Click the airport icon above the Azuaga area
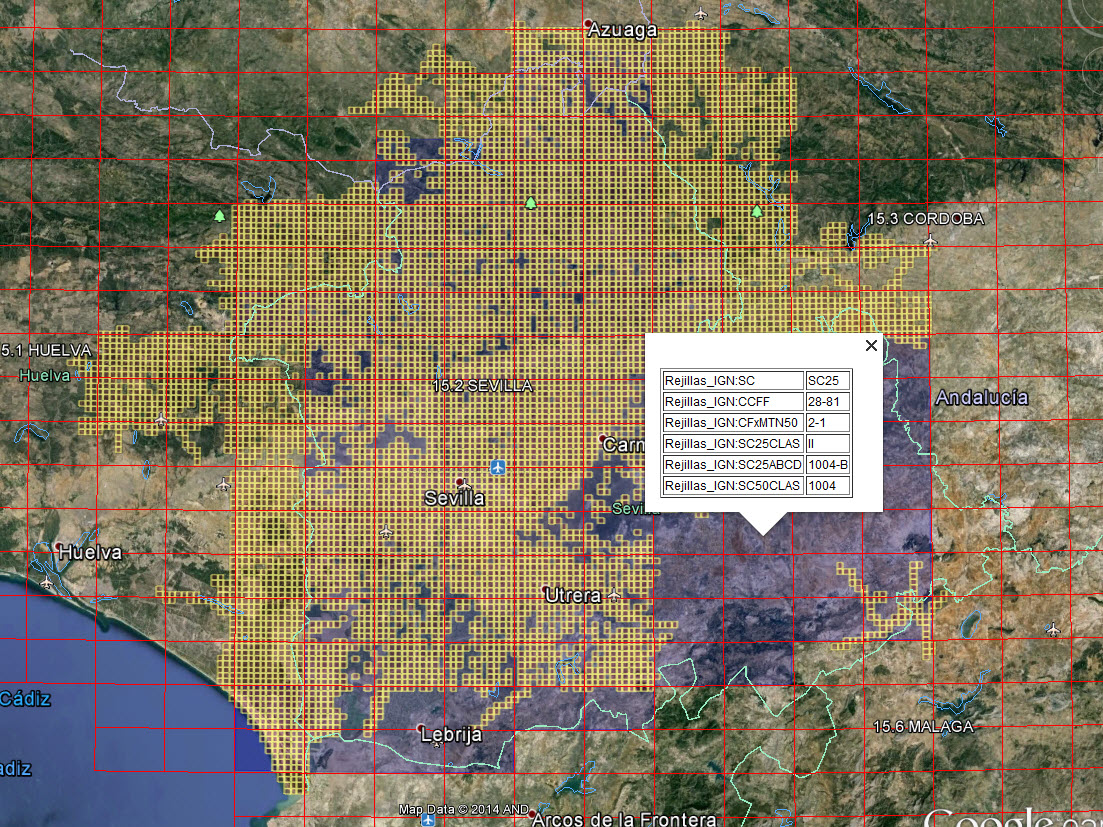Image resolution: width=1103 pixels, height=827 pixels. pyautogui.click(x=700, y=14)
